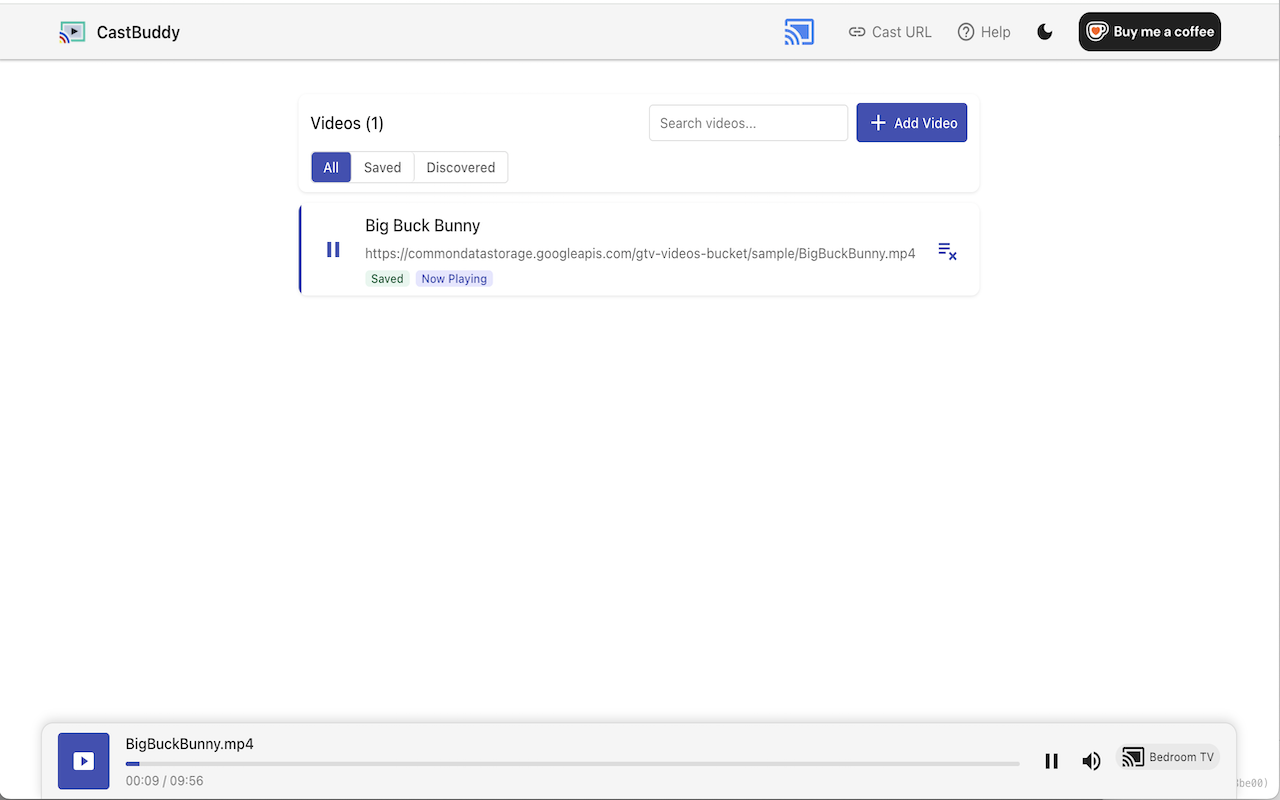
Task: Click the CastBuddy logo icon
Action: [x=72, y=32]
